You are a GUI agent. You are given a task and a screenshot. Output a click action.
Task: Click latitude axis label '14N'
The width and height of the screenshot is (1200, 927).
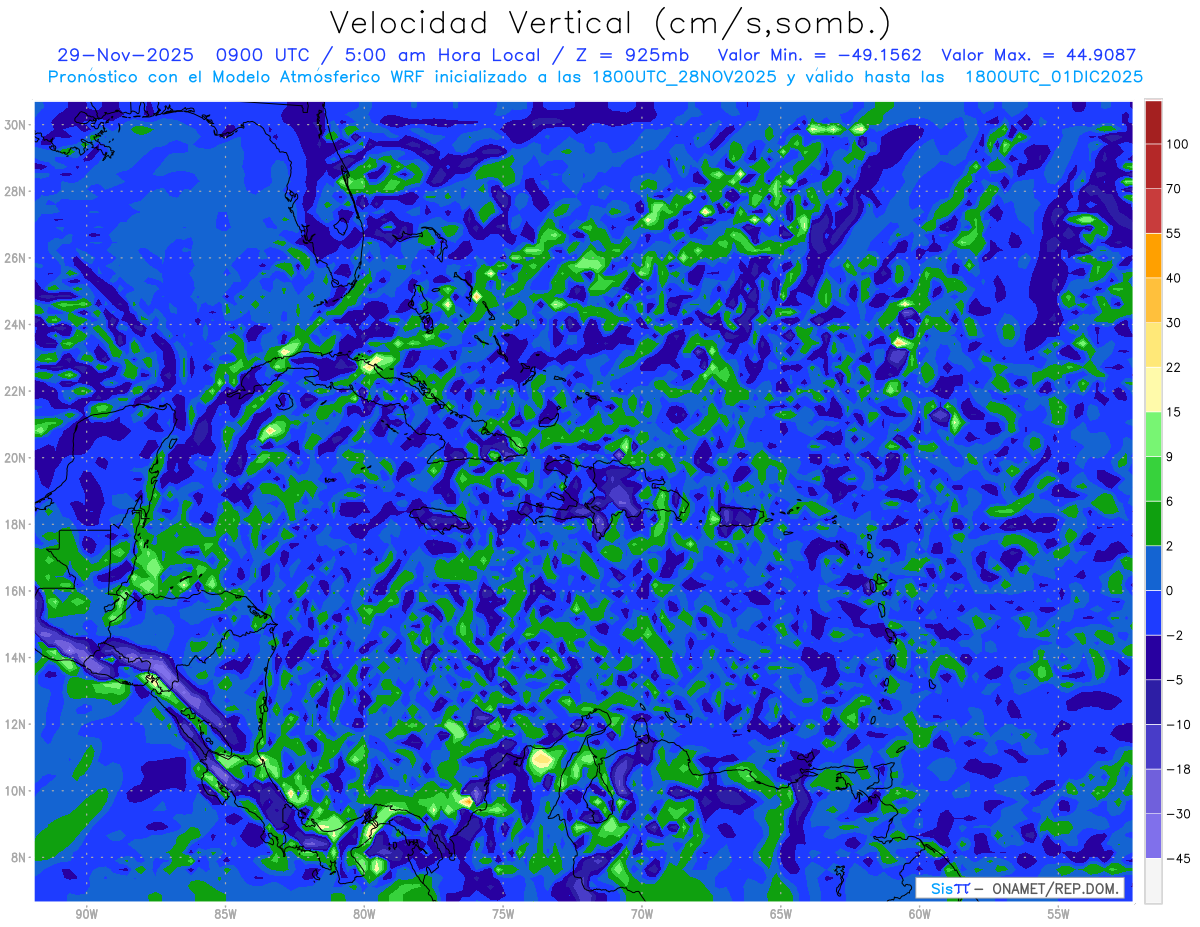tap(17, 658)
